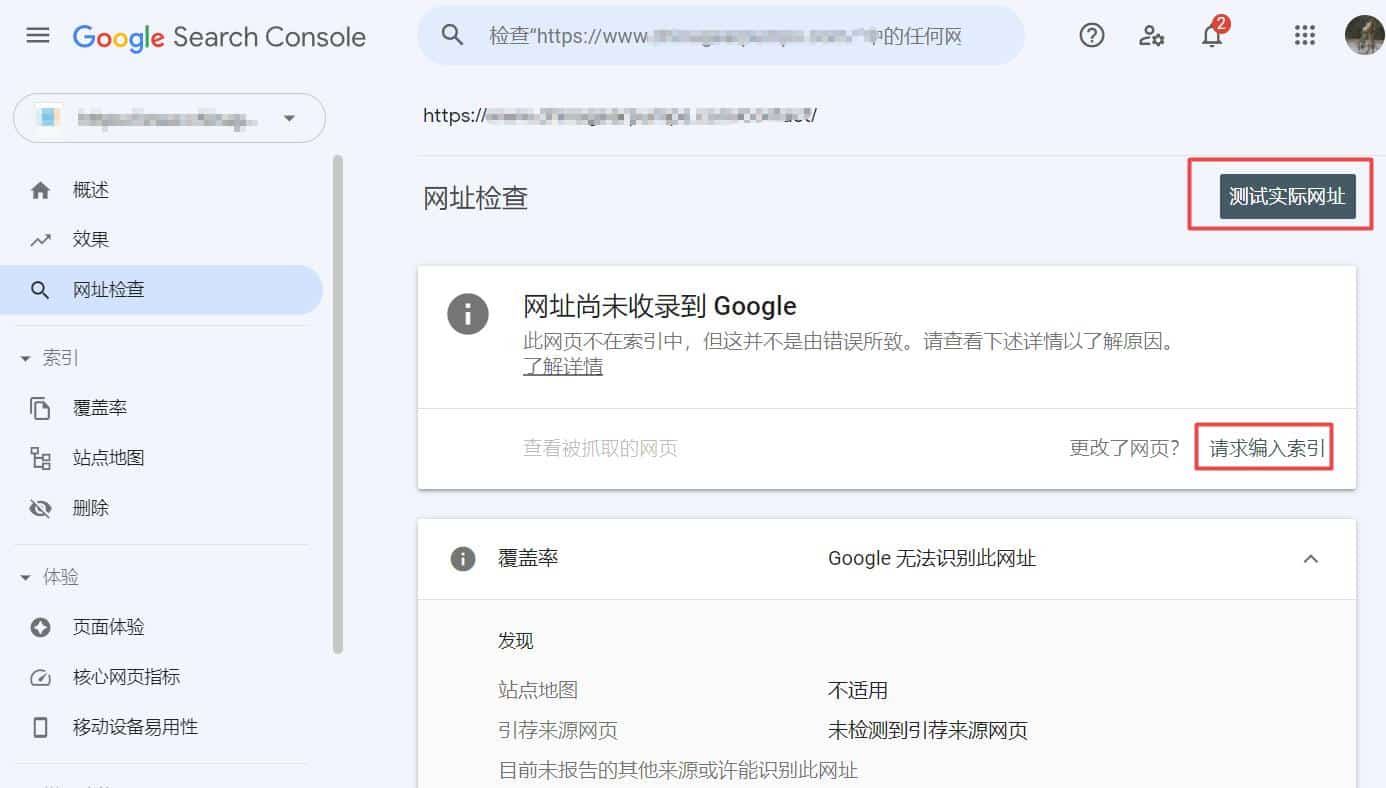
Task: Open the property selector dropdown
Action: pos(170,118)
